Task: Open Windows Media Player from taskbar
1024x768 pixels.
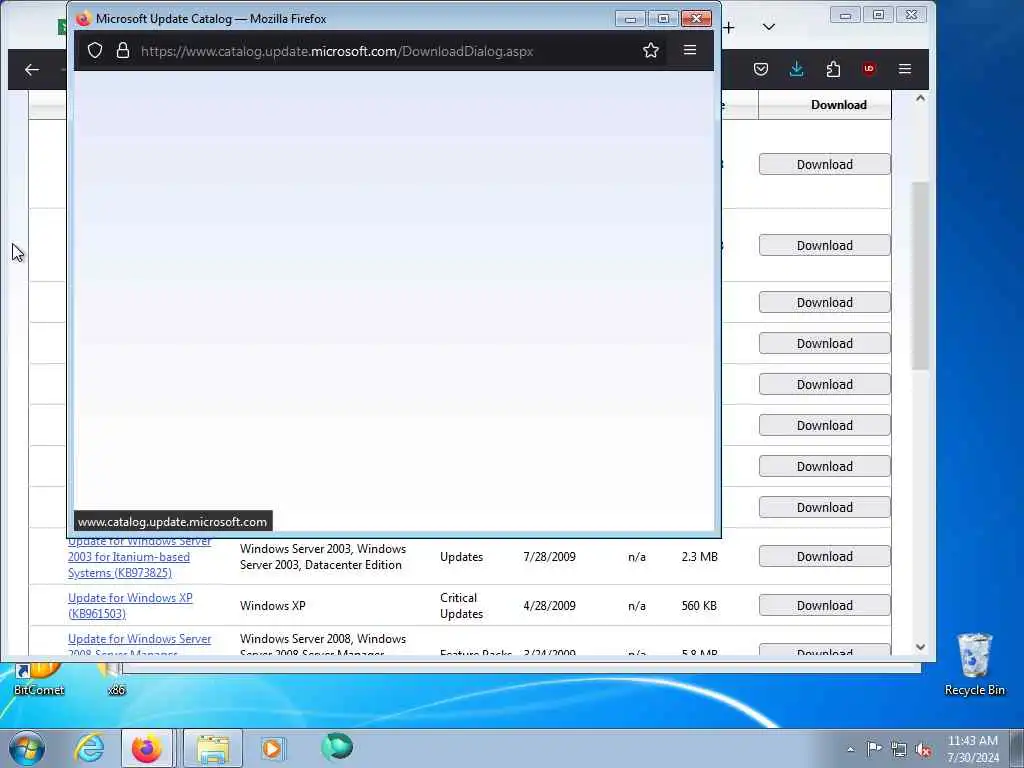Action: [272, 748]
